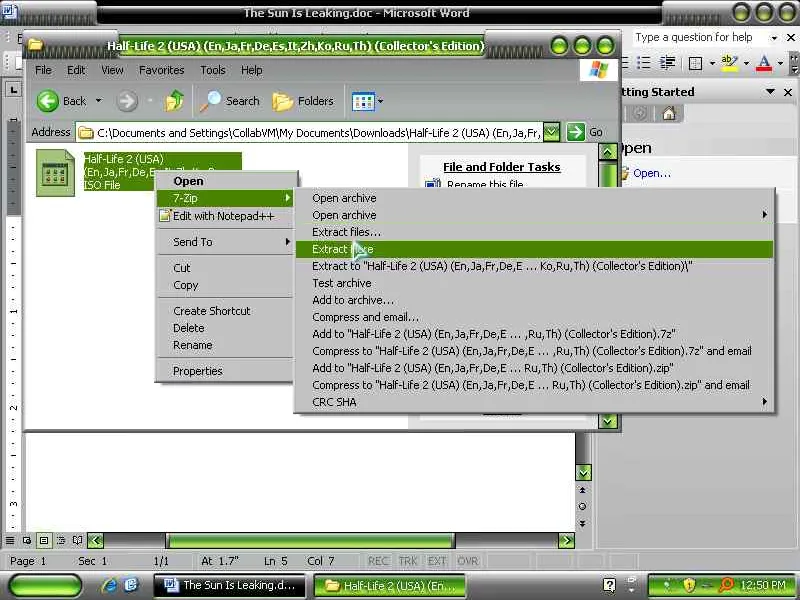Toggle REC in Word status bar
This screenshot has width=800, height=600.
(378, 561)
